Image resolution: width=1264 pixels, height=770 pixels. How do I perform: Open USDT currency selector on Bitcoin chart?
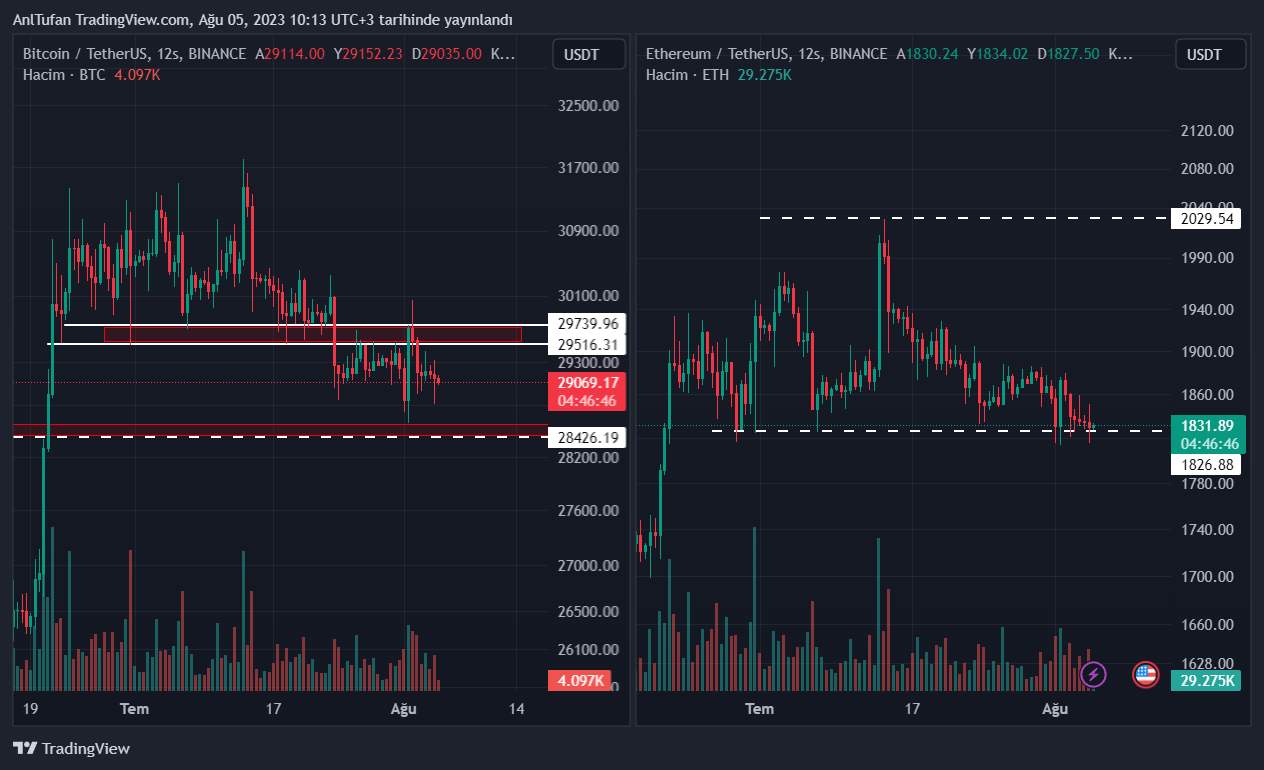[589, 54]
